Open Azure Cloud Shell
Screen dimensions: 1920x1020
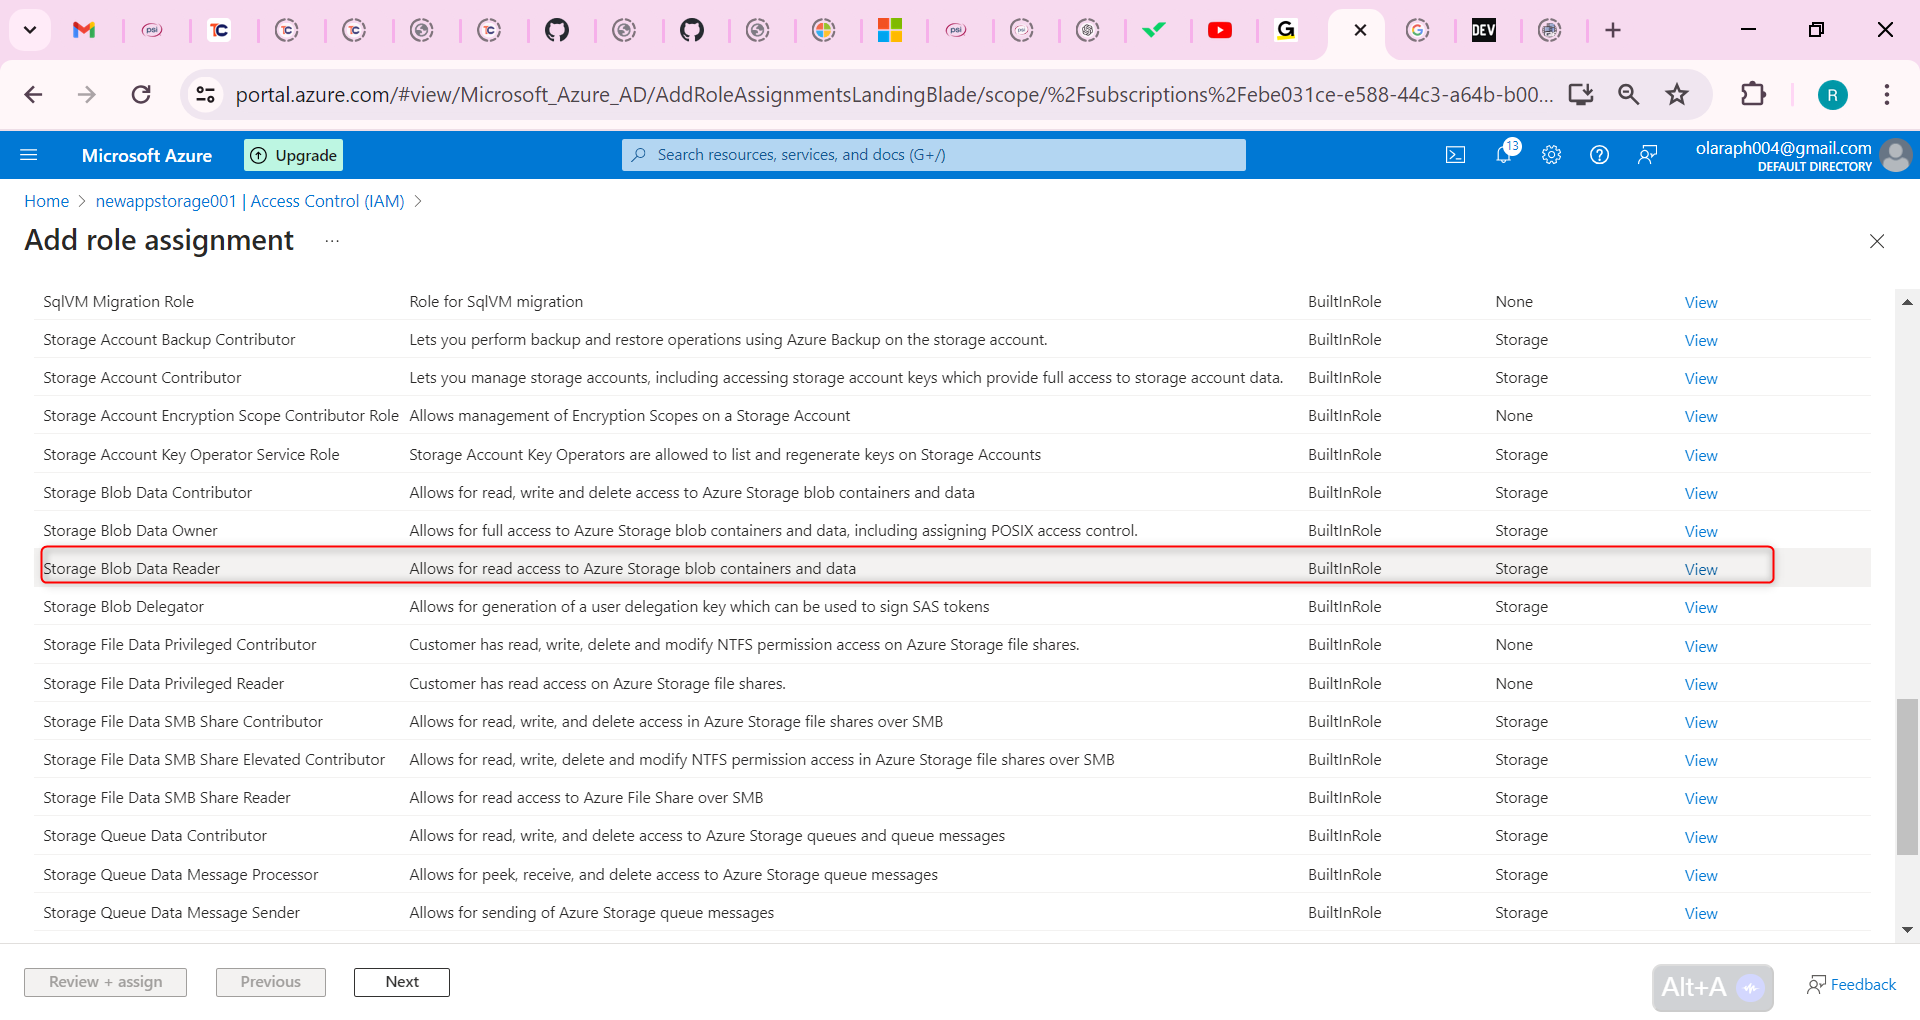pyautogui.click(x=1455, y=154)
